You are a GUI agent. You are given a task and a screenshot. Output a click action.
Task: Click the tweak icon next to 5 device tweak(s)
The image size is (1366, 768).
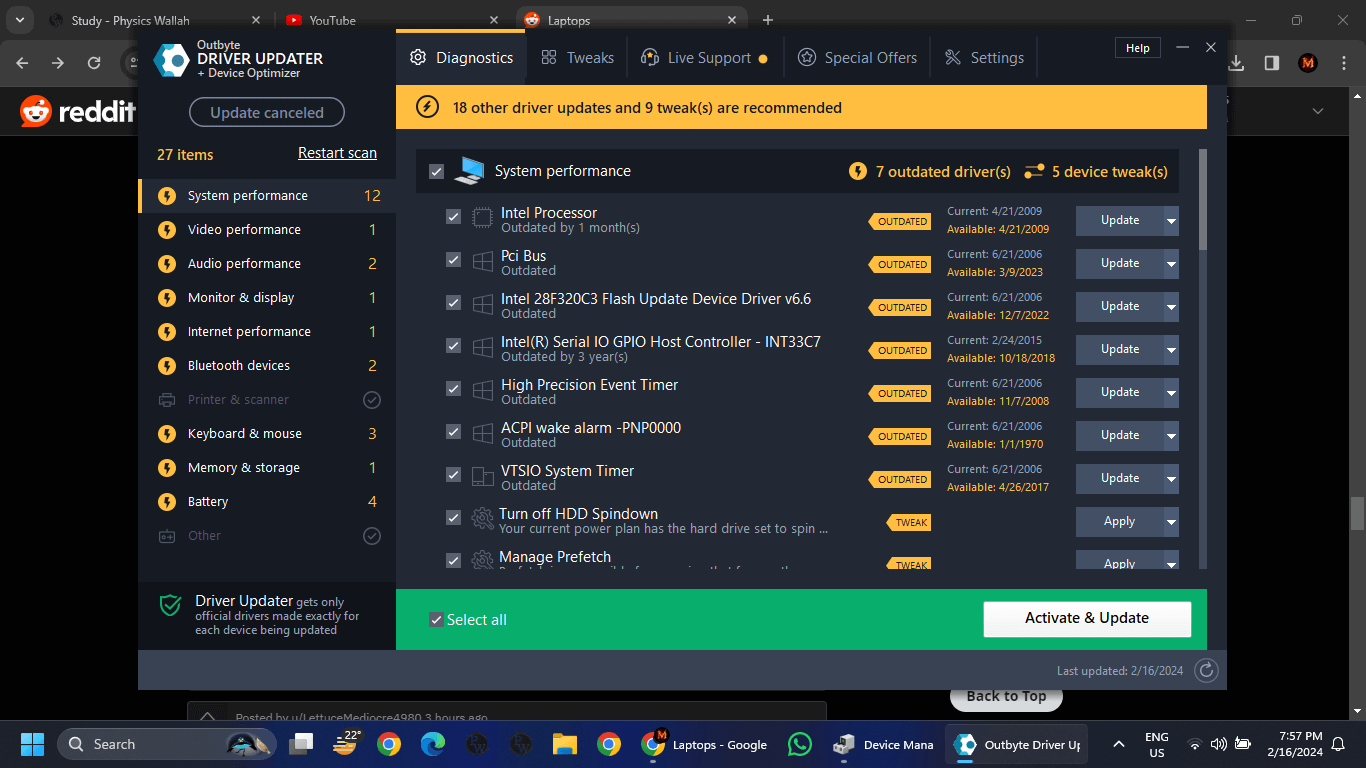point(1034,171)
